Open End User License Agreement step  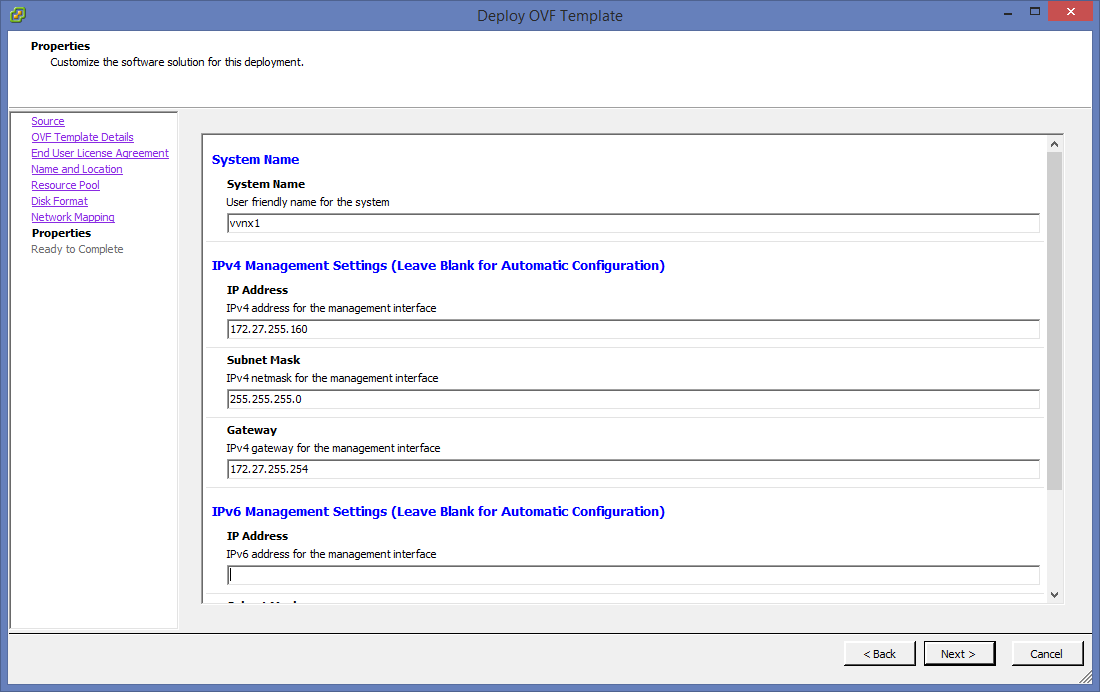click(100, 153)
